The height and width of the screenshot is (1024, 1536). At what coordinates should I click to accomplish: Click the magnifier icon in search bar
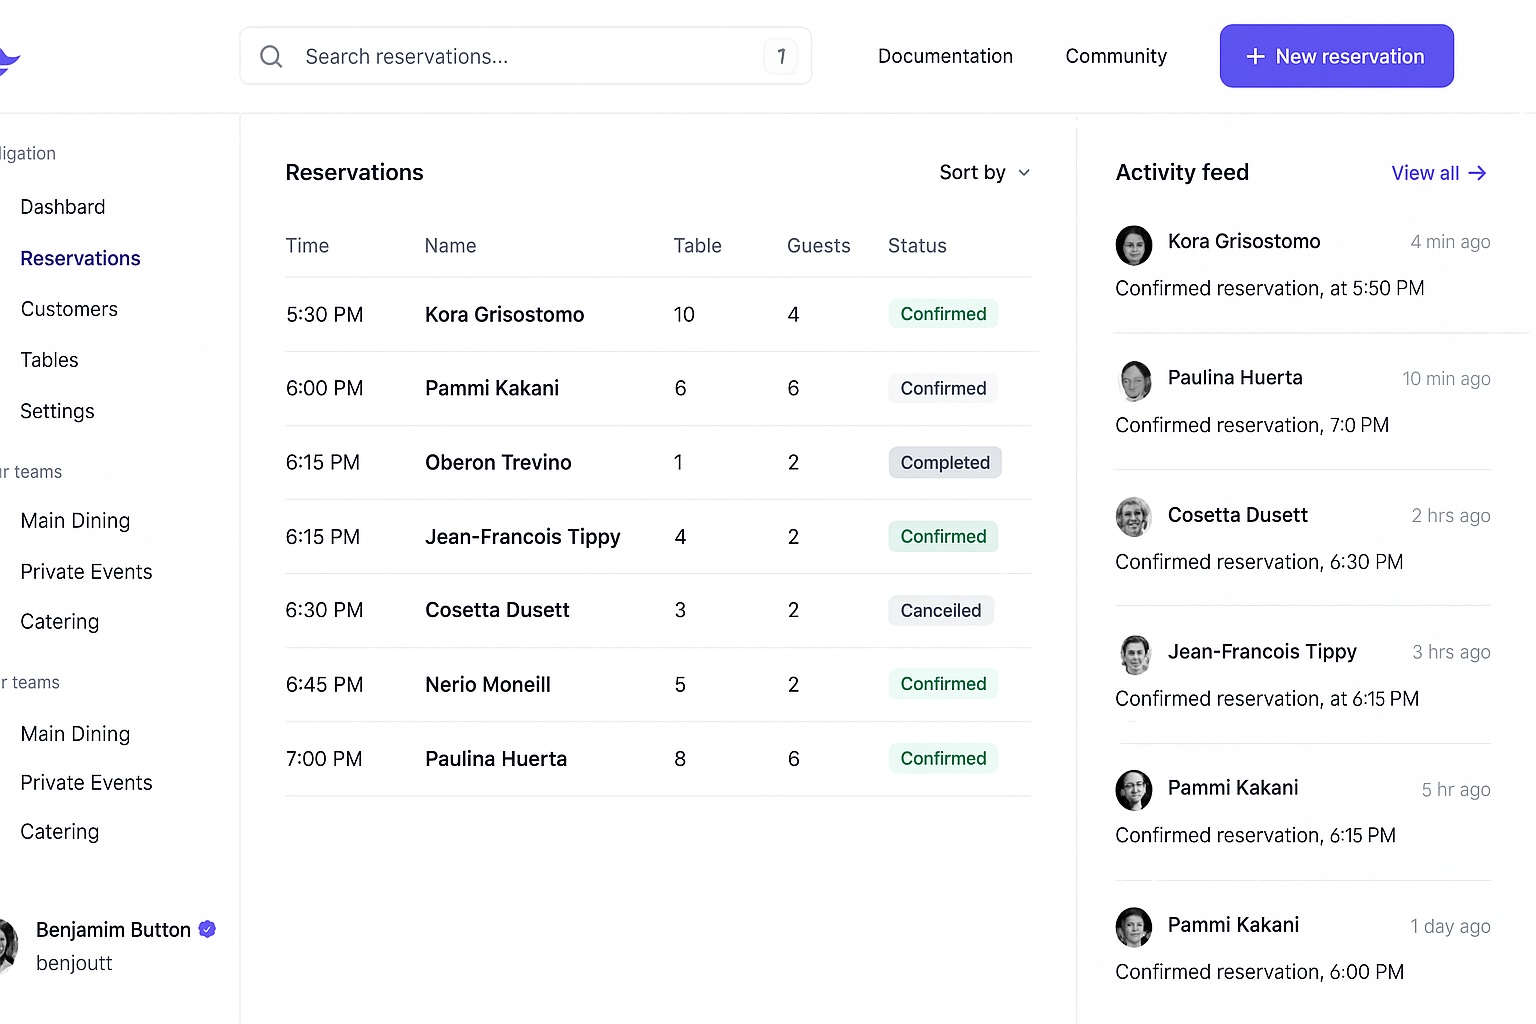271,57
